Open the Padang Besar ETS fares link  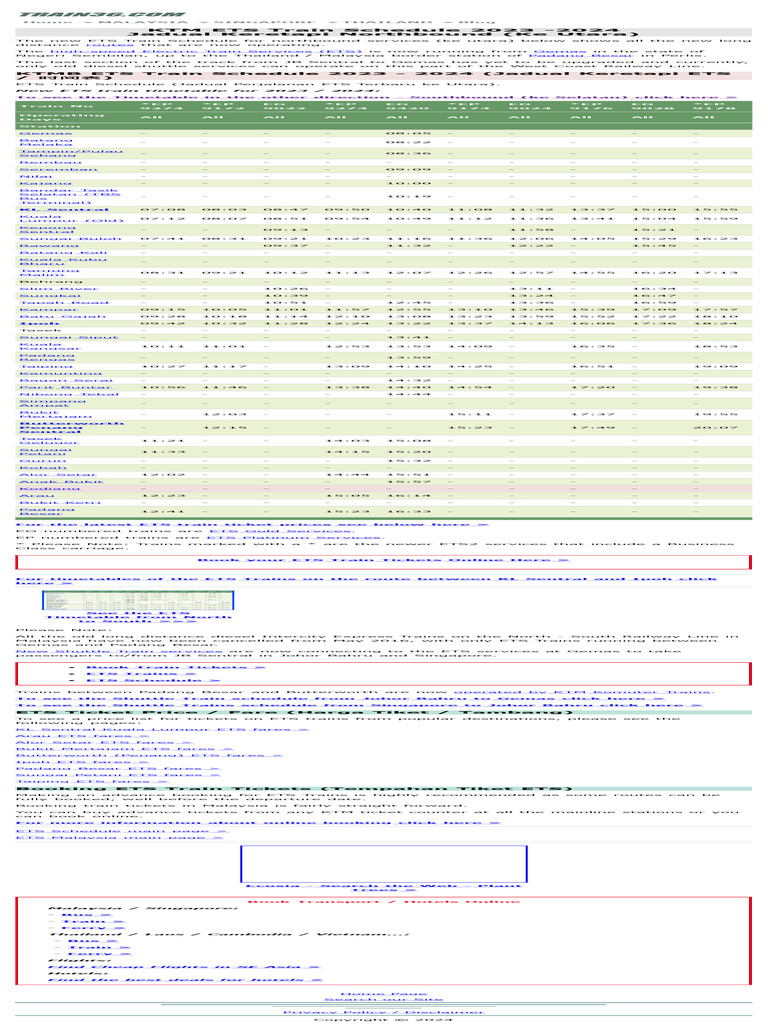click(x=118, y=768)
